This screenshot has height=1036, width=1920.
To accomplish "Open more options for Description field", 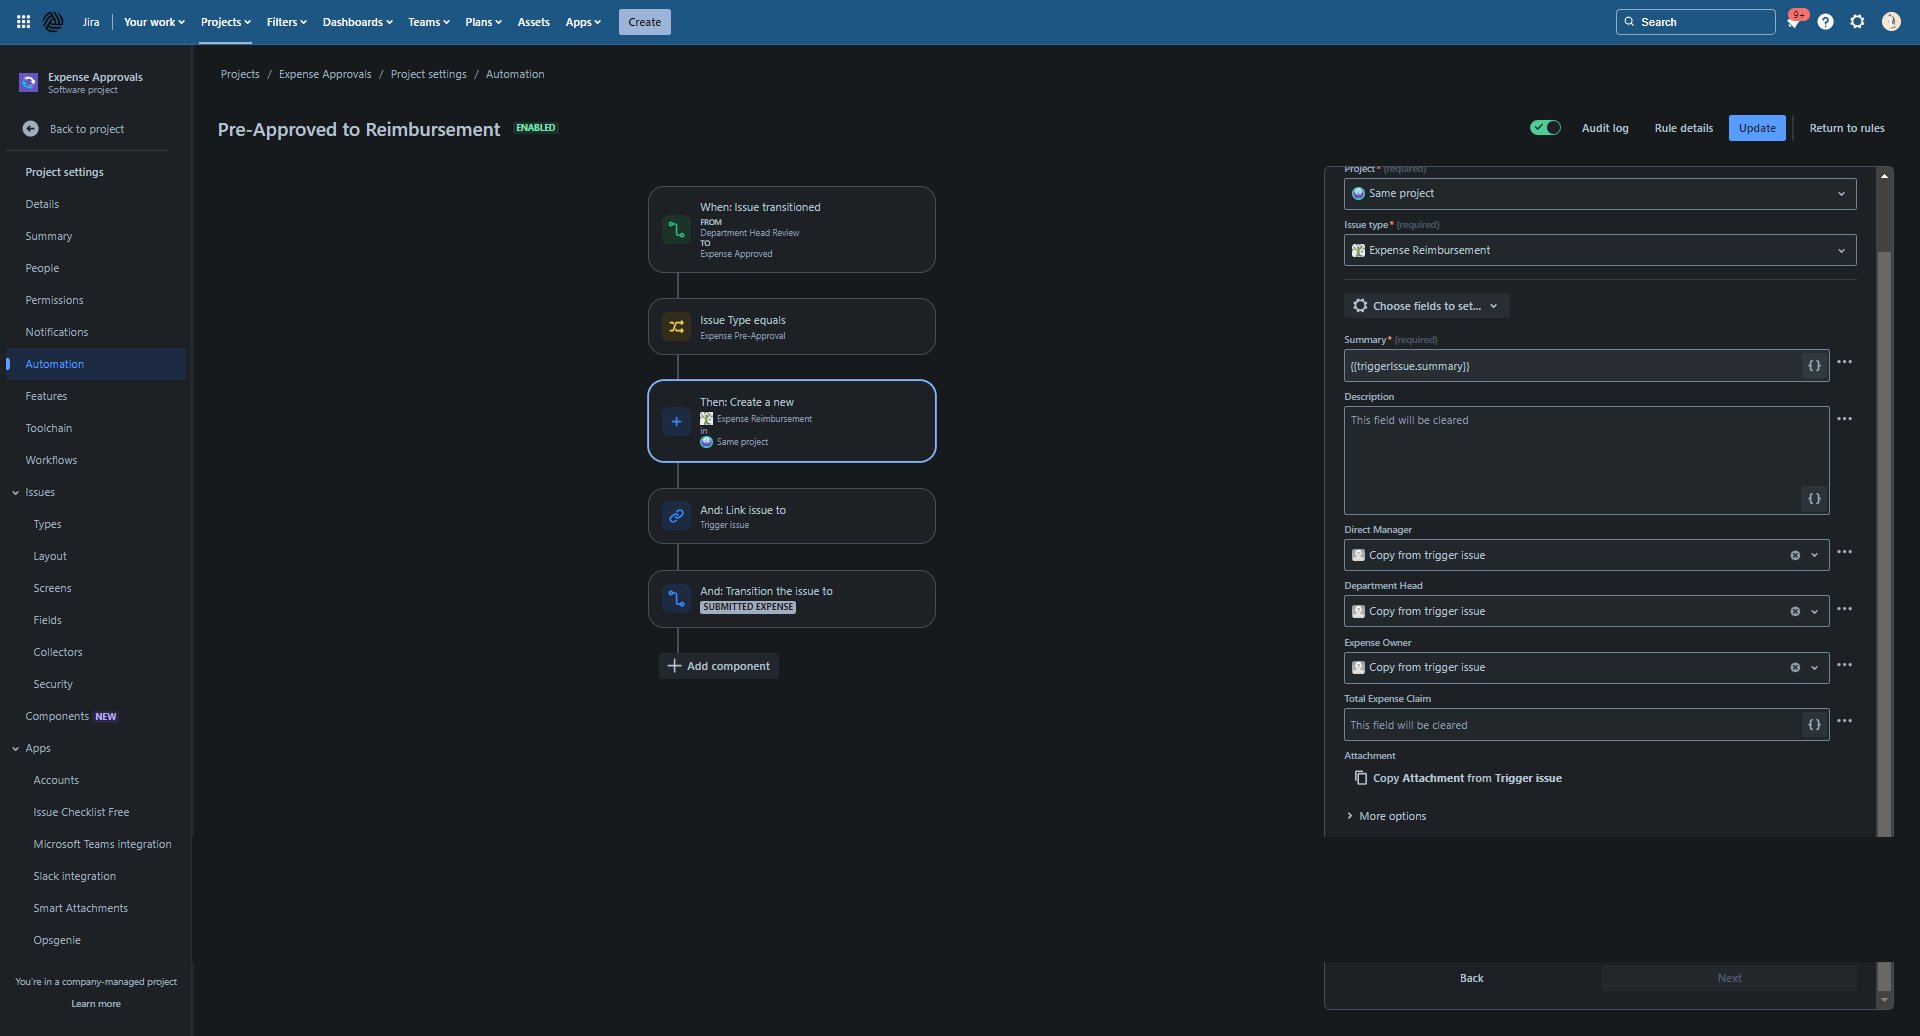I will [1845, 419].
